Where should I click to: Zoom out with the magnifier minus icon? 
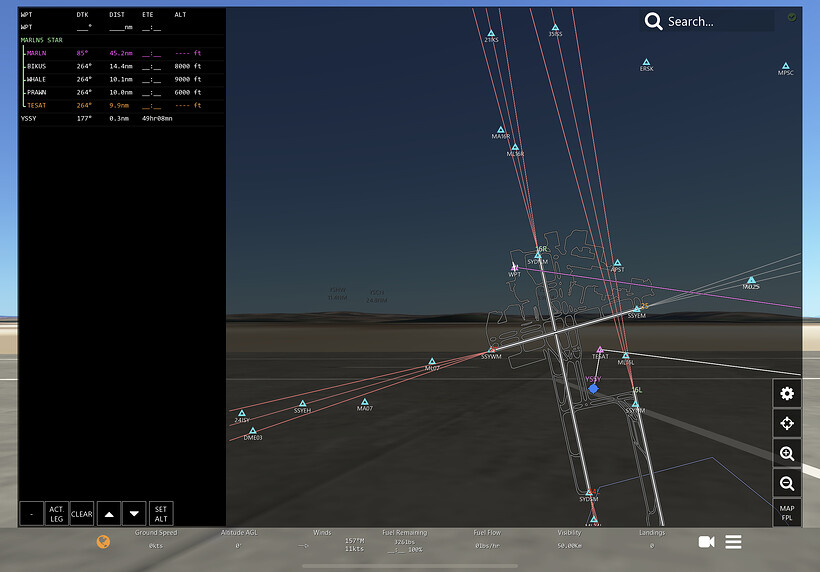787,483
